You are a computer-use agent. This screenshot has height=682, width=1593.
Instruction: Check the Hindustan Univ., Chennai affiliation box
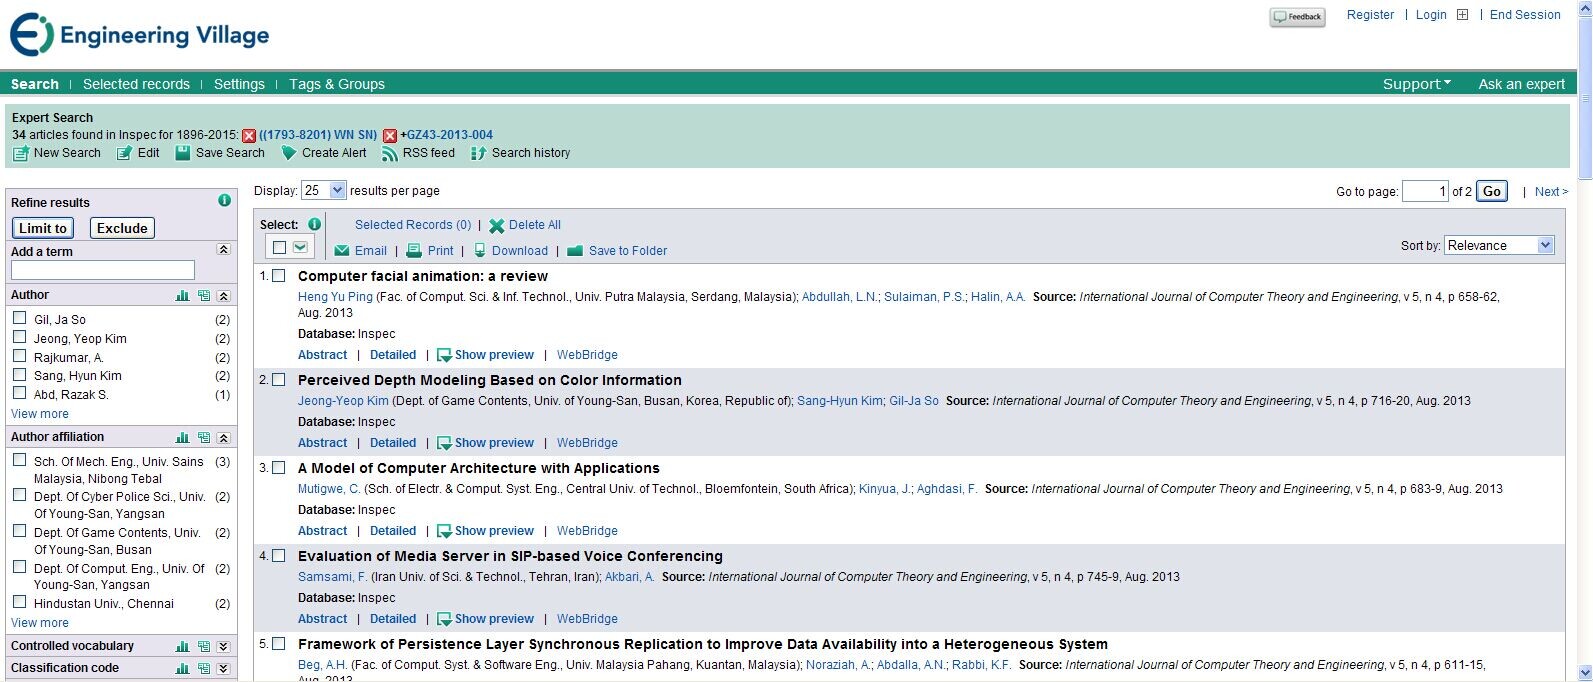point(19,602)
